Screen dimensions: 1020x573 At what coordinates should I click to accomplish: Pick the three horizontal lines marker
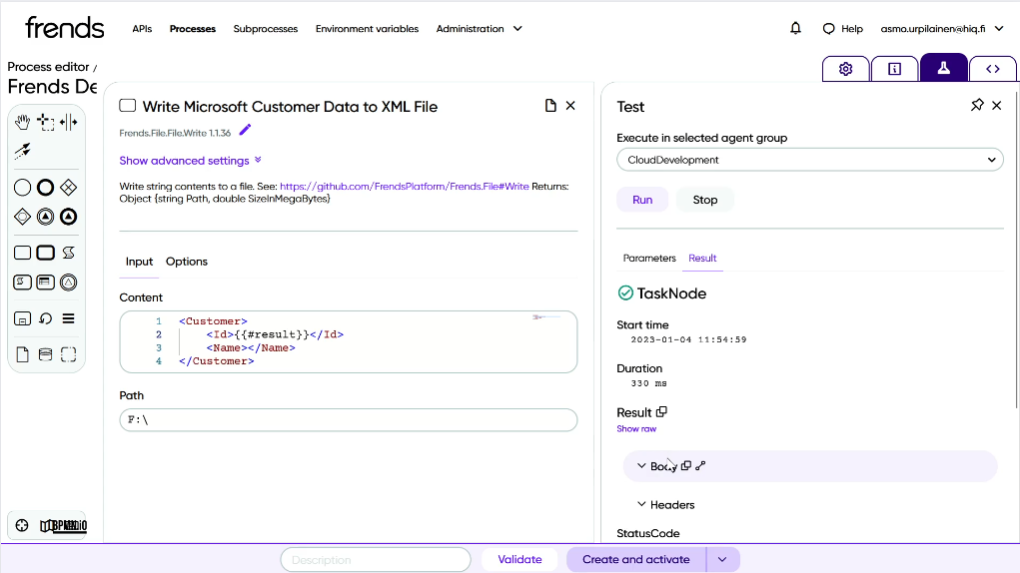pos(68,319)
